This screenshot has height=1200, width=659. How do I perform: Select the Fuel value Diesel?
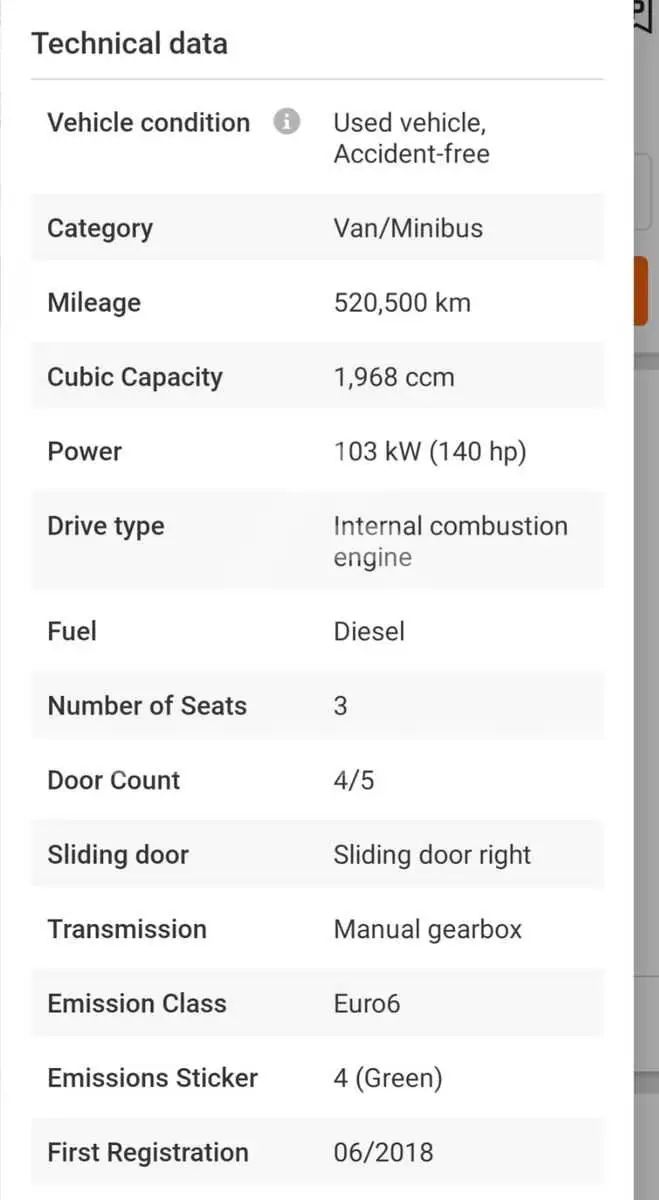tap(369, 631)
